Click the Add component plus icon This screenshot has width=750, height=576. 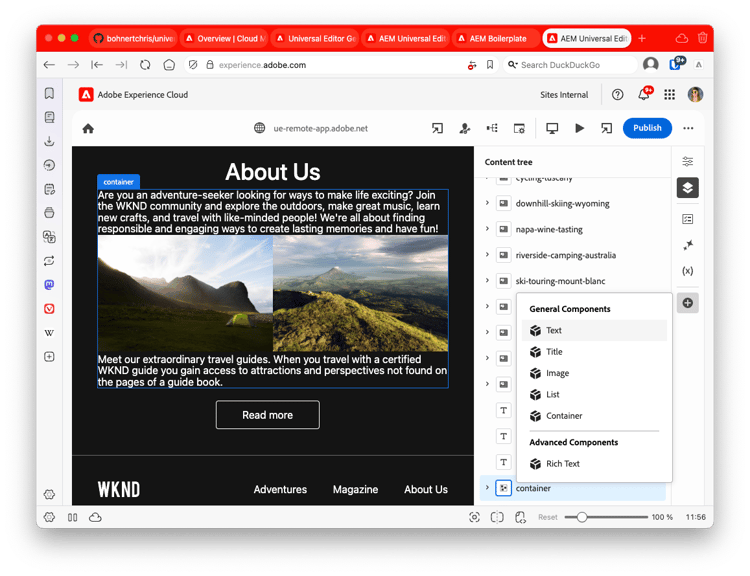(x=687, y=303)
